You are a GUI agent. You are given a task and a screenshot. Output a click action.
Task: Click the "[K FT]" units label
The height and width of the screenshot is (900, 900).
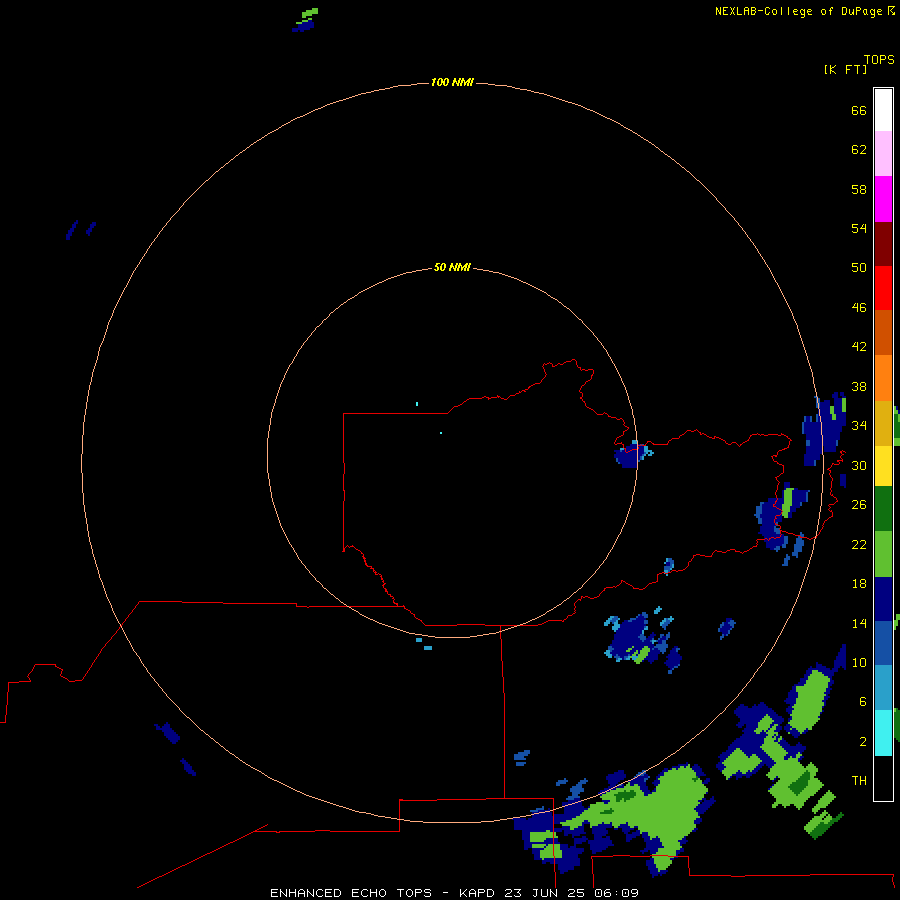point(845,70)
